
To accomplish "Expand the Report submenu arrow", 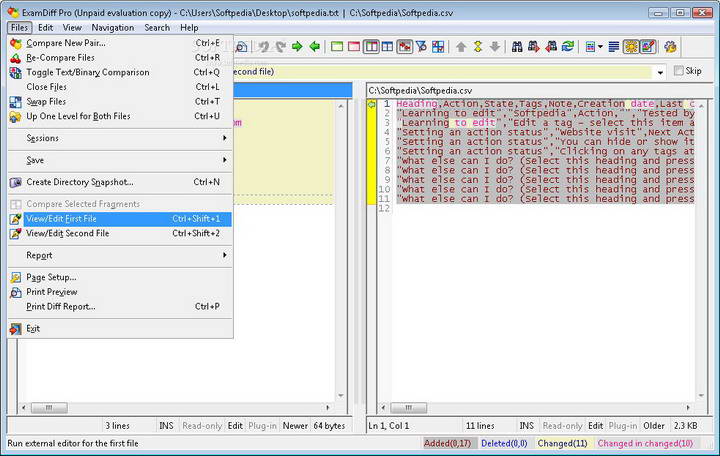I will pos(225,255).
